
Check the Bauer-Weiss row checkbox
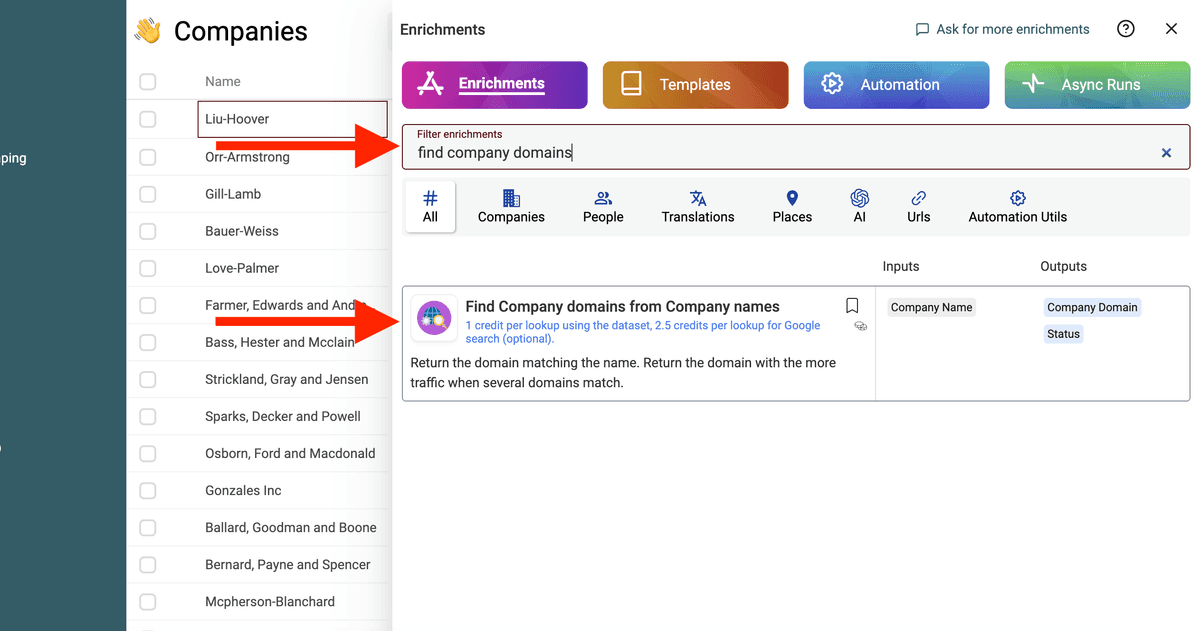148,231
